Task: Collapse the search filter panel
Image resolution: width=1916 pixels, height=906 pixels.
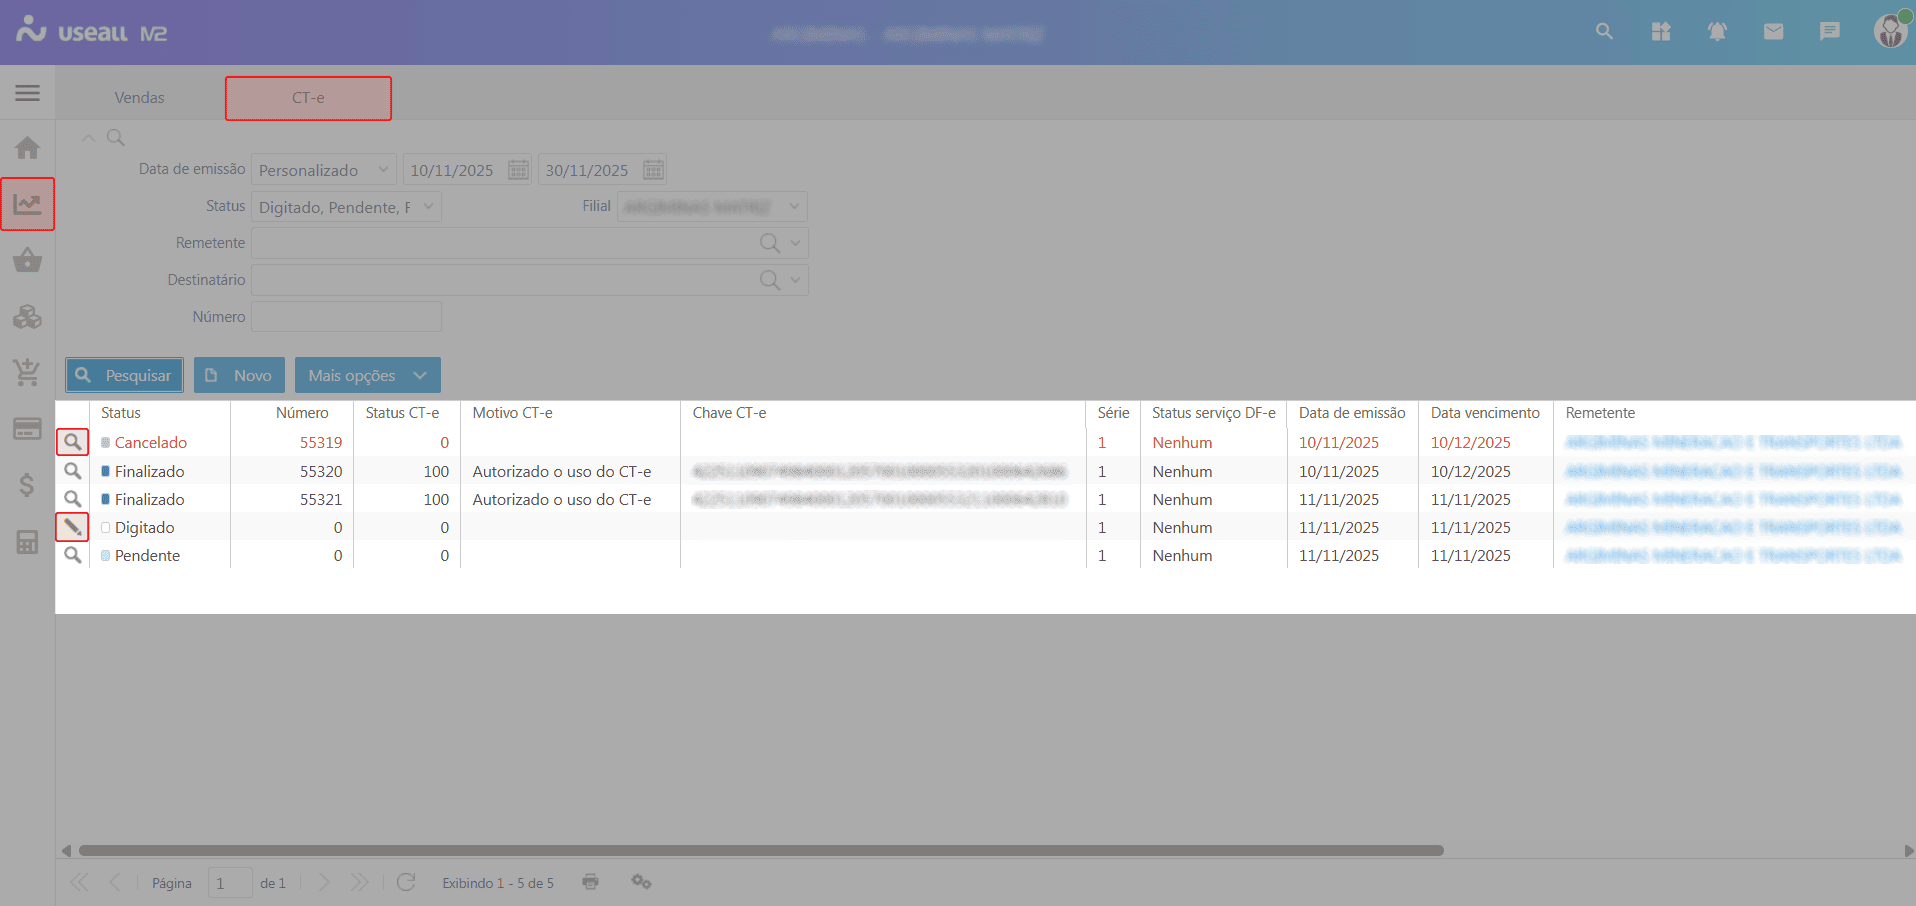Action: 88,138
